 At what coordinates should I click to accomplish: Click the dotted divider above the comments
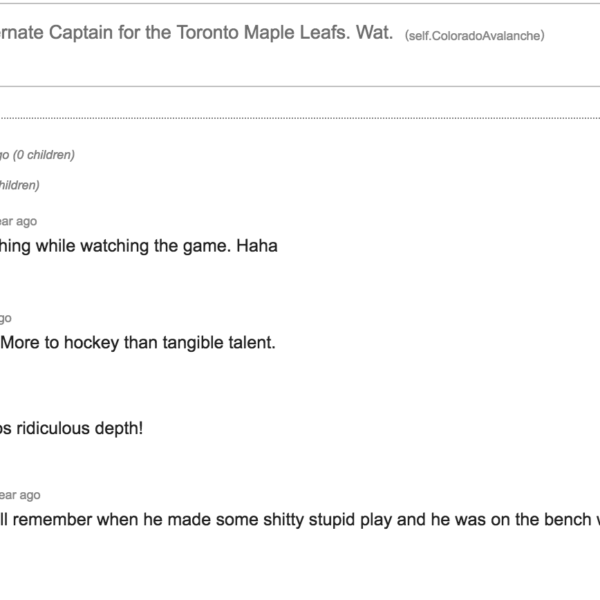[300, 118]
